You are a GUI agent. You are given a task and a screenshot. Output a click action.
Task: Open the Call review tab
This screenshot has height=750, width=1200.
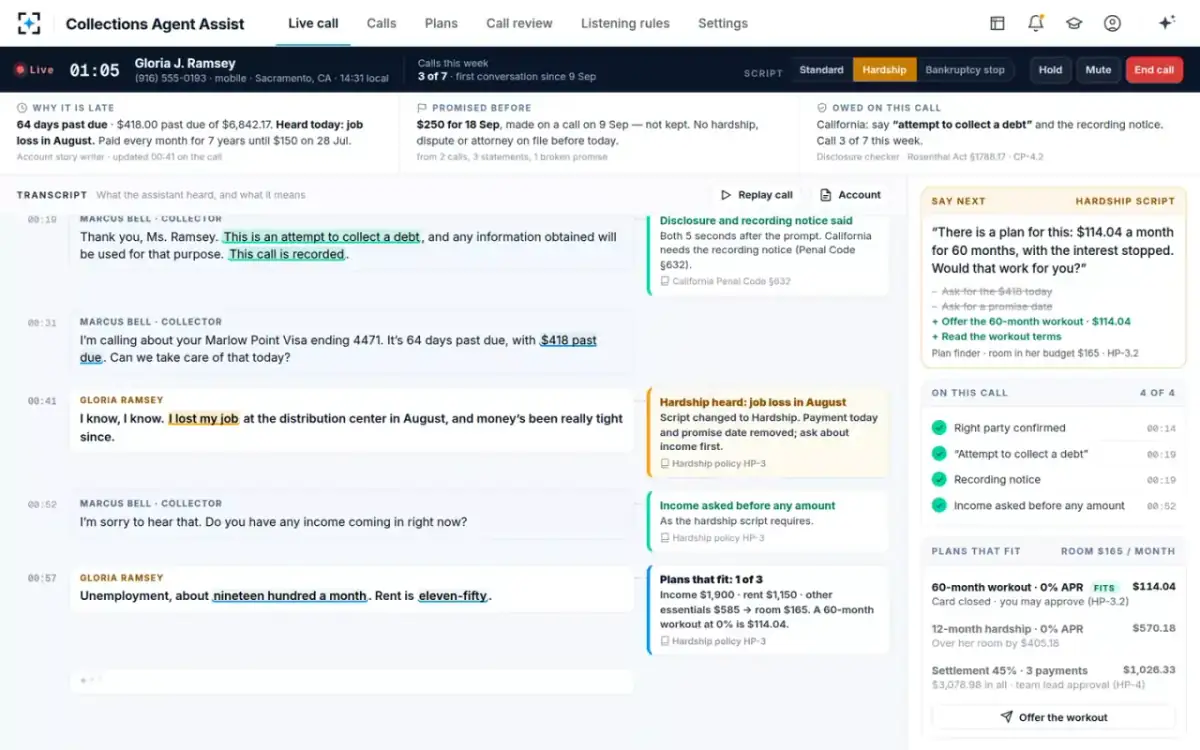coord(519,23)
